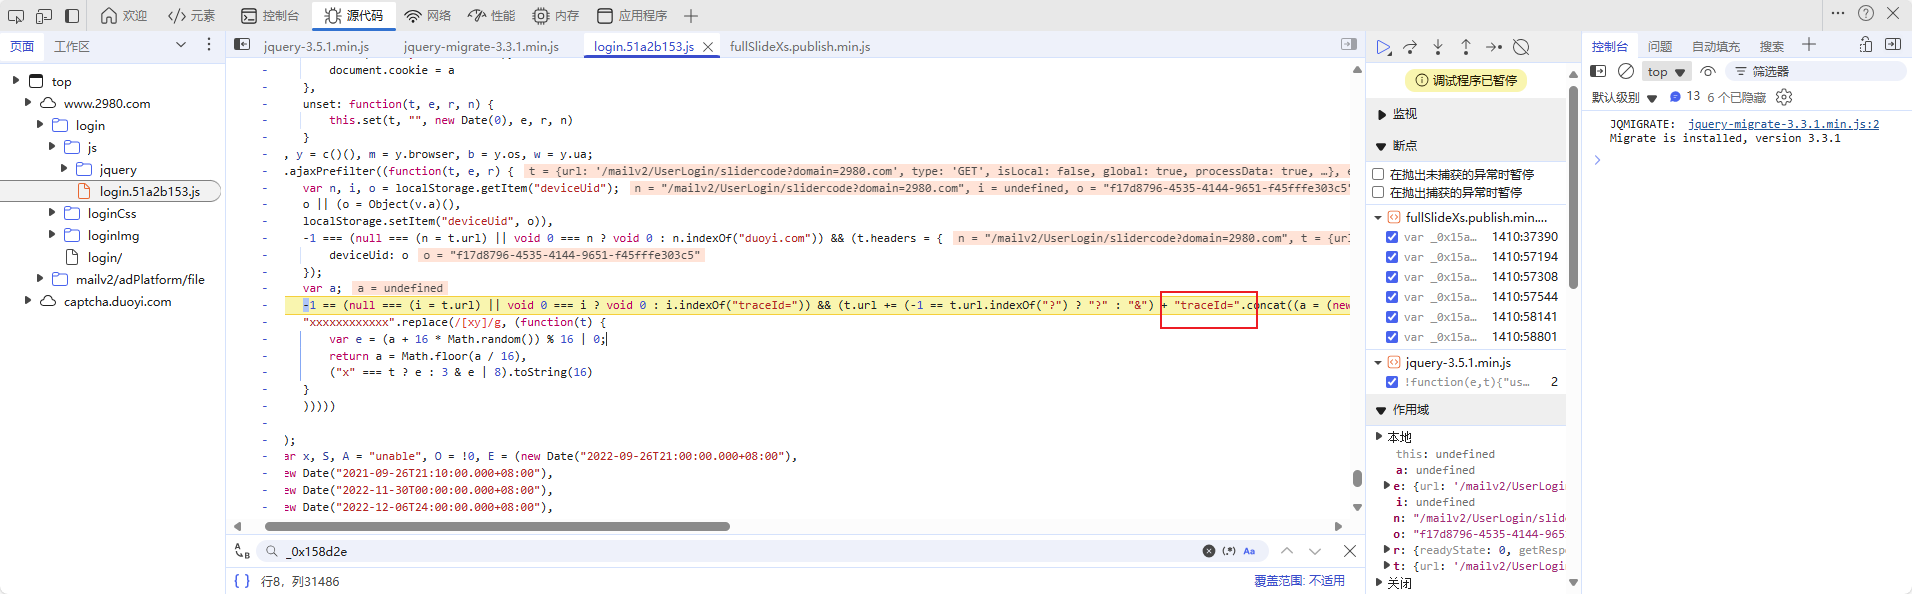Resume script execution with play icon
The image size is (1912, 594).
[1383, 47]
